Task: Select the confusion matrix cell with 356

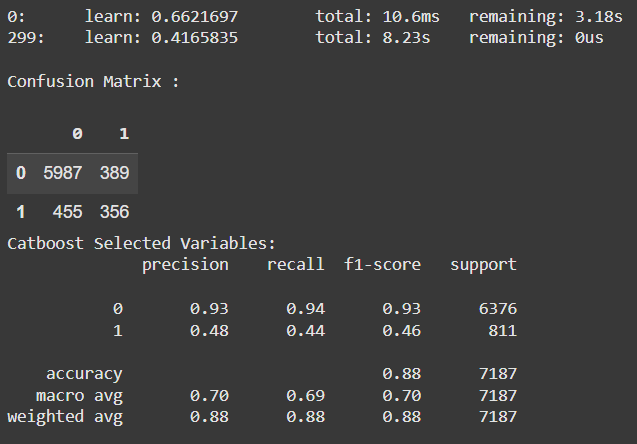Action: tap(114, 212)
